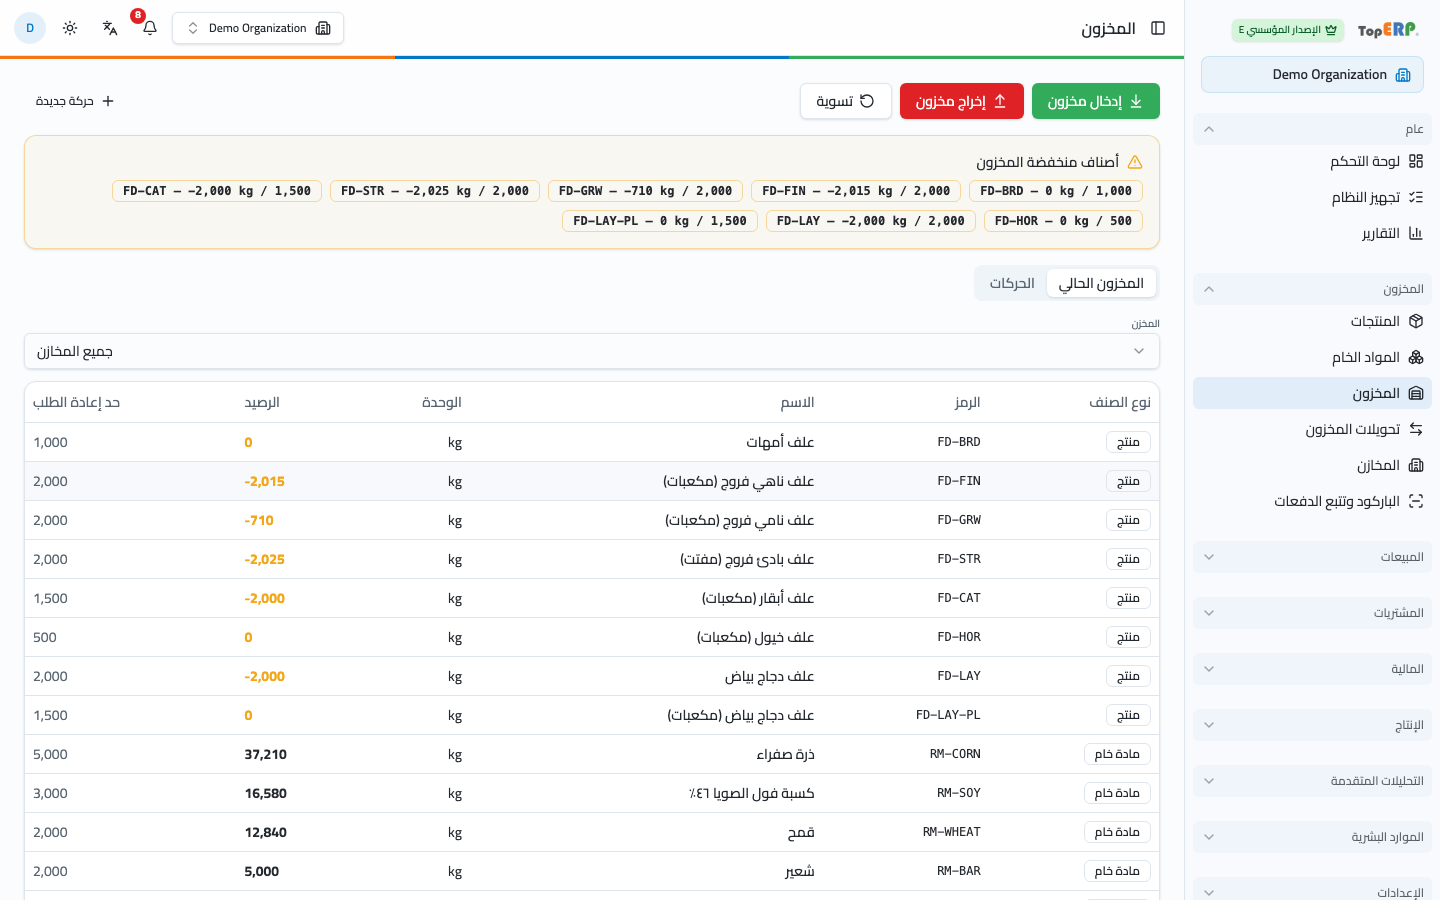This screenshot has width=1440, height=900.
Task: Open Demo Organization switcher in top bar
Action: (x=258, y=28)
